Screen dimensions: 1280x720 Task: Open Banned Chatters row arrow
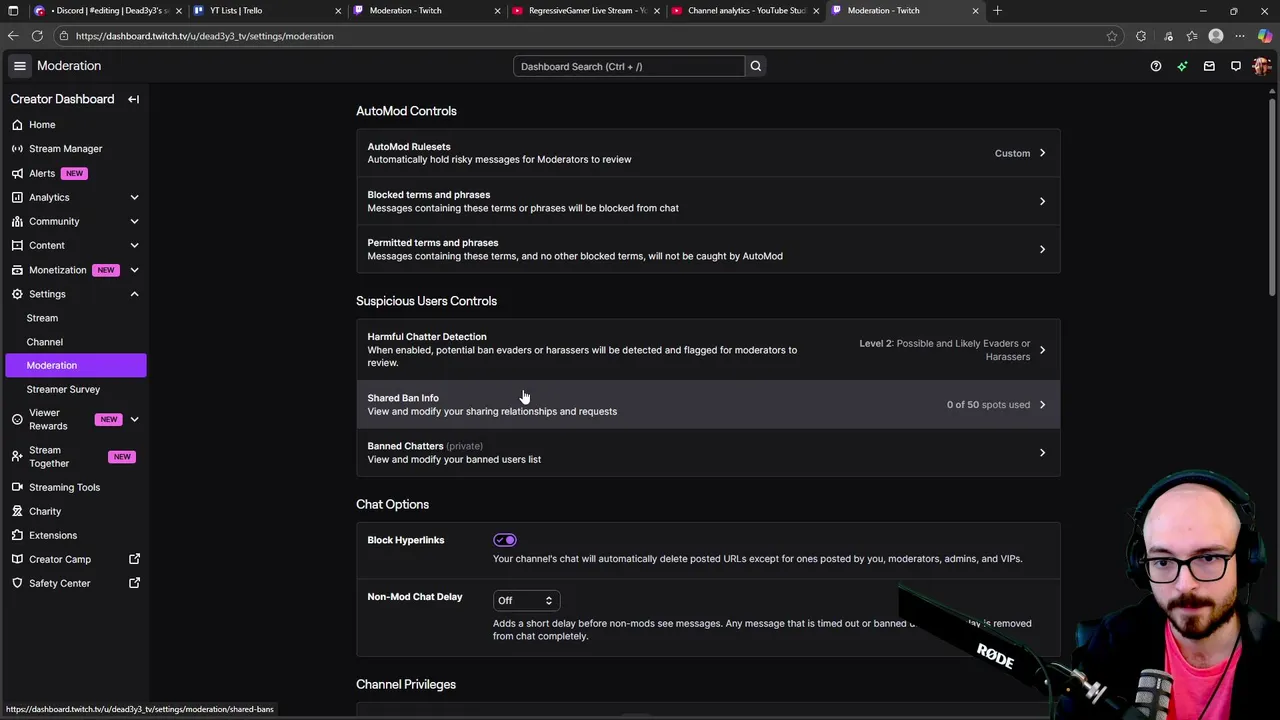pos(1042,453)
